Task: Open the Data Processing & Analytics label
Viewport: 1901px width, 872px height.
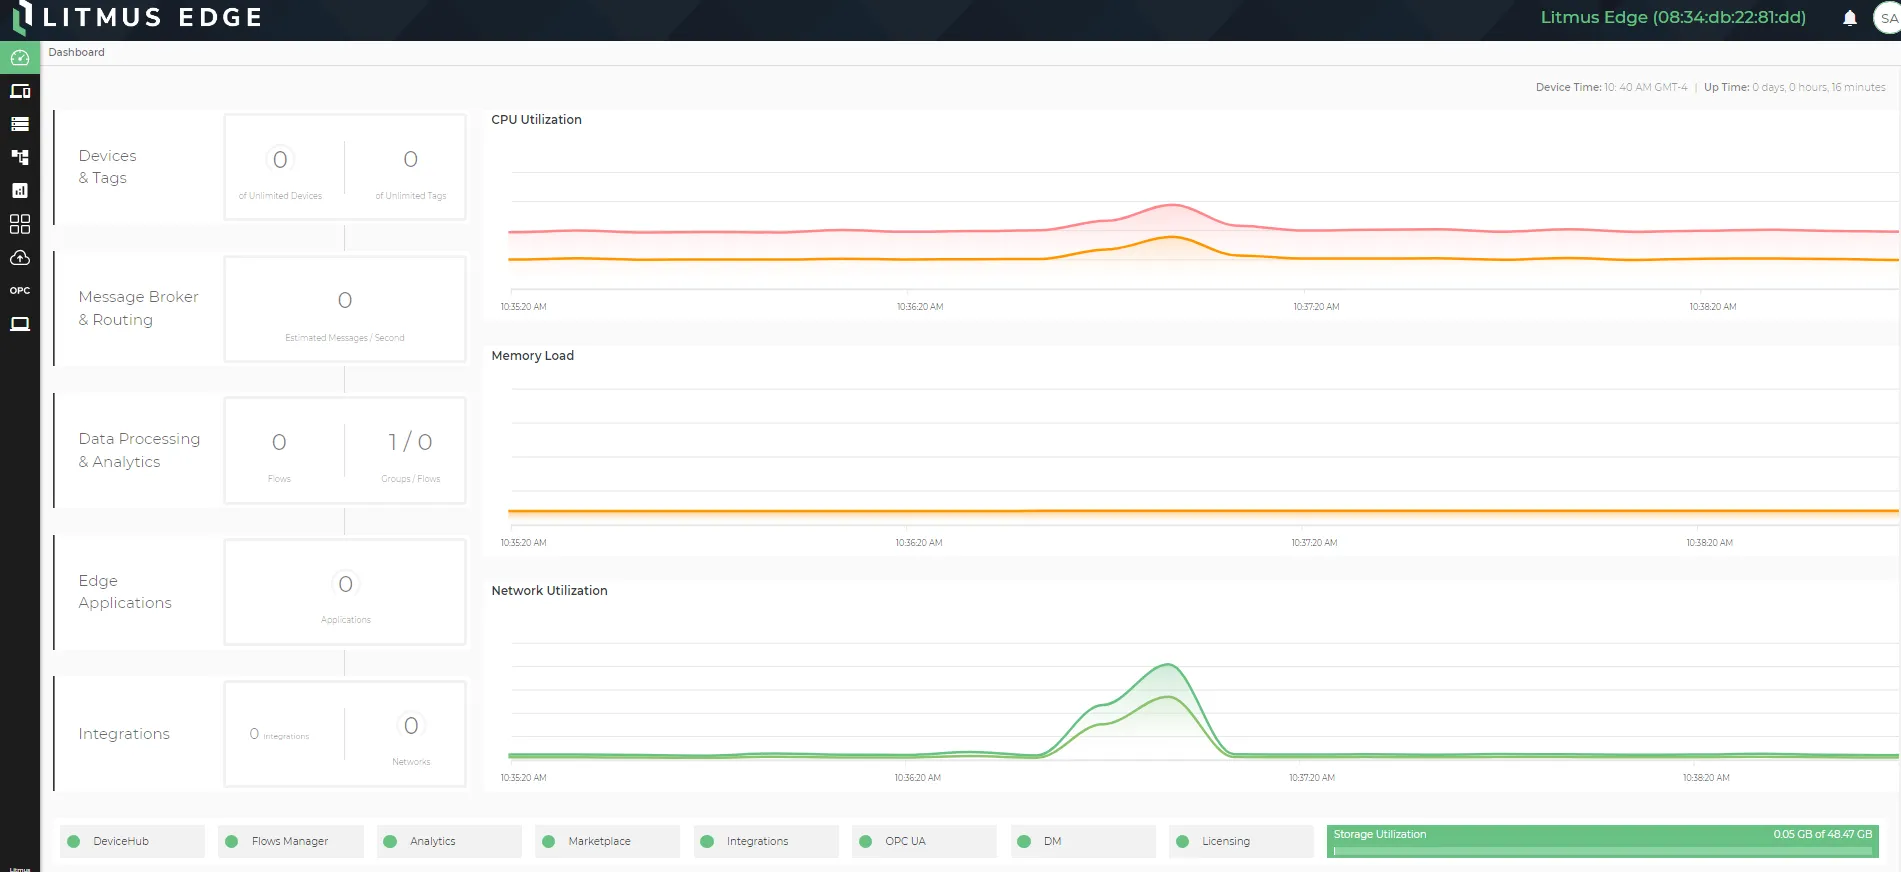Action: point(139,450)
